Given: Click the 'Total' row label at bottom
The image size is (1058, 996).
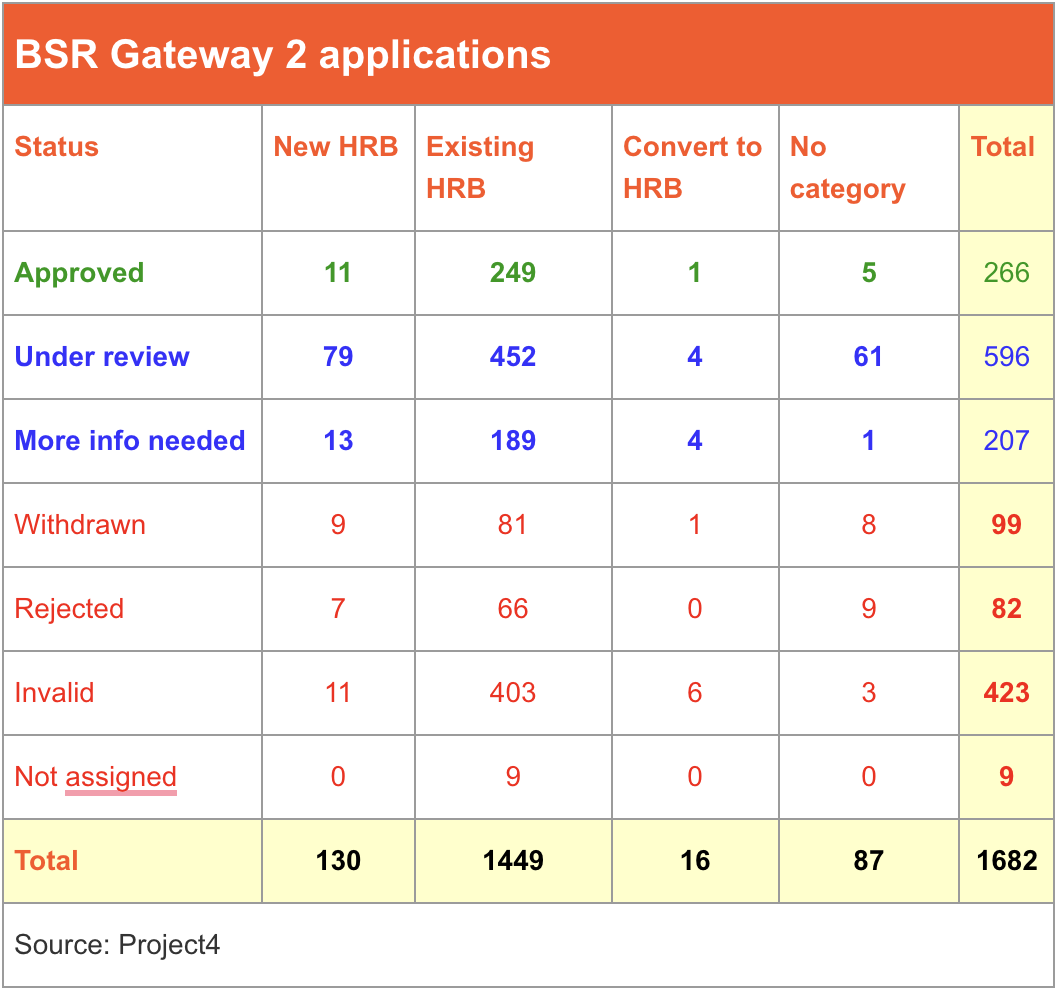Looking at the screenshot, I should (47, 860).
